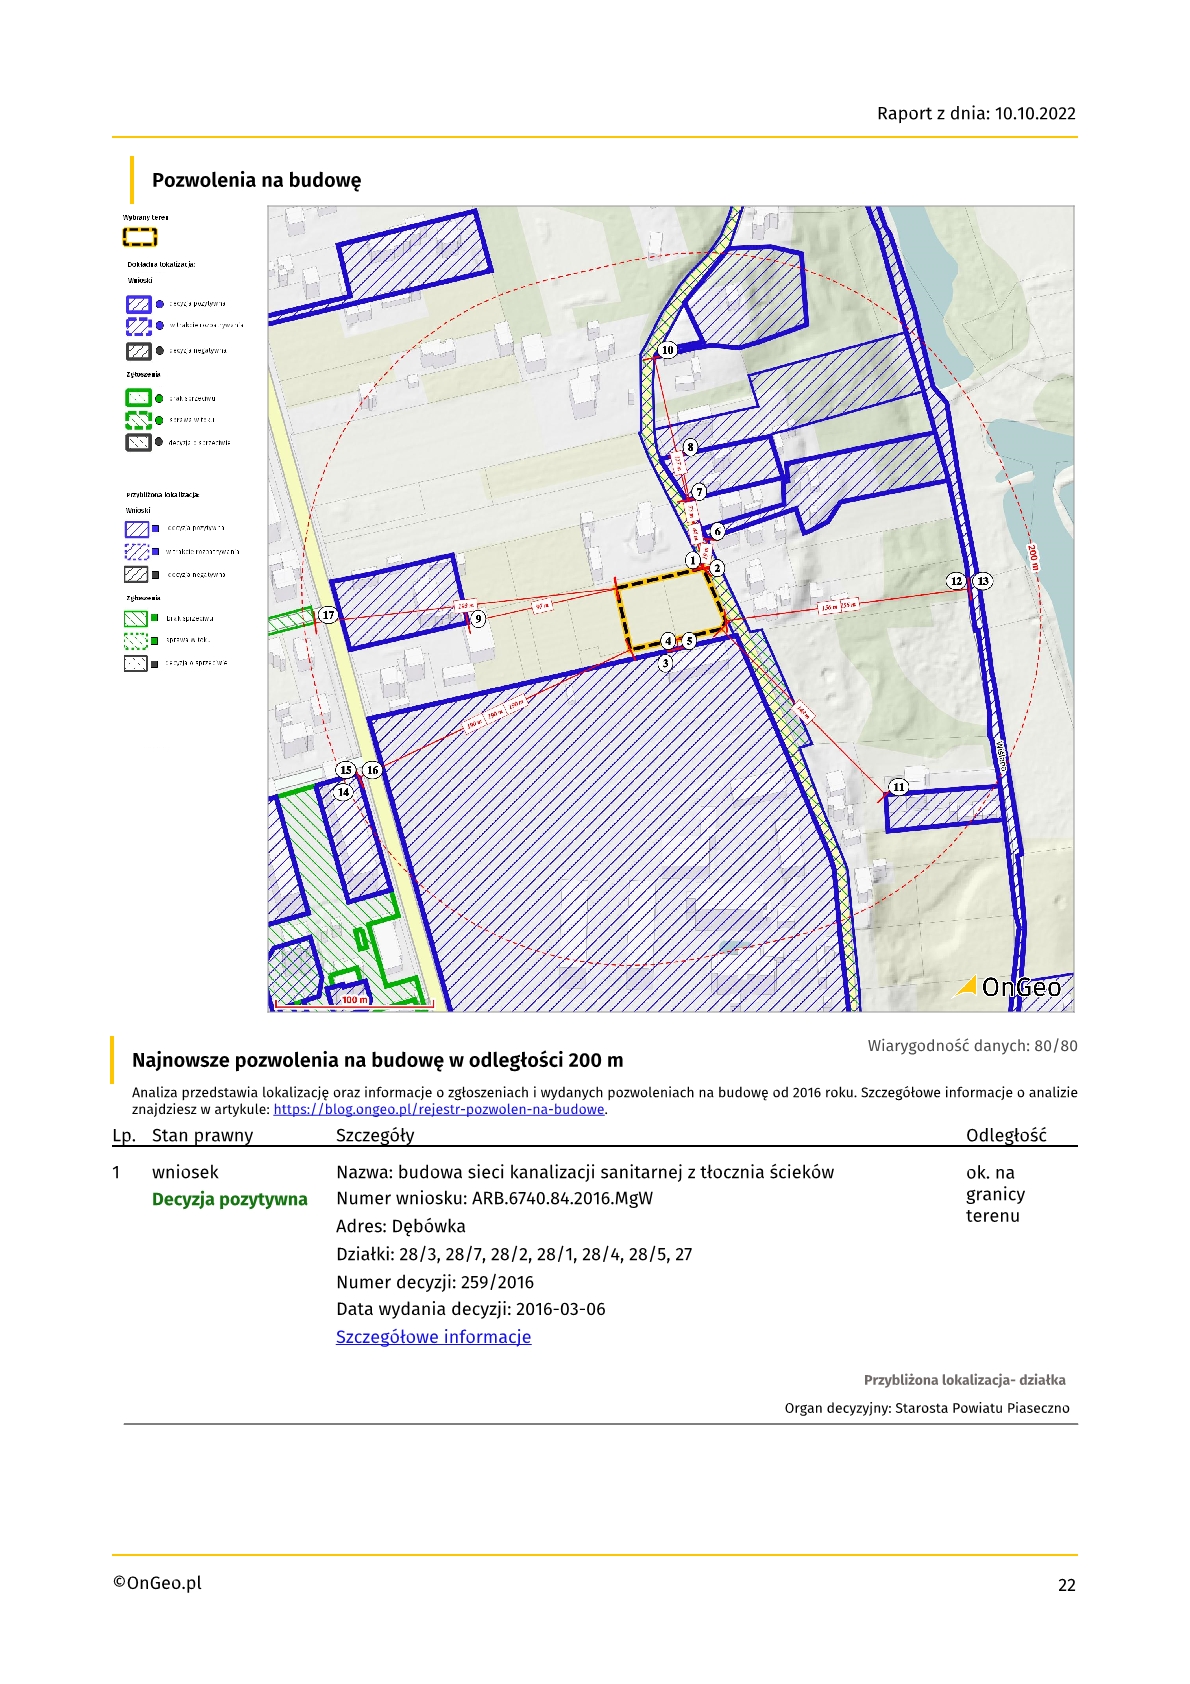Click map marker number 9
The width and height of the screenshot is (1190, 1684).
pyautogui.click(x=478, y=618)
